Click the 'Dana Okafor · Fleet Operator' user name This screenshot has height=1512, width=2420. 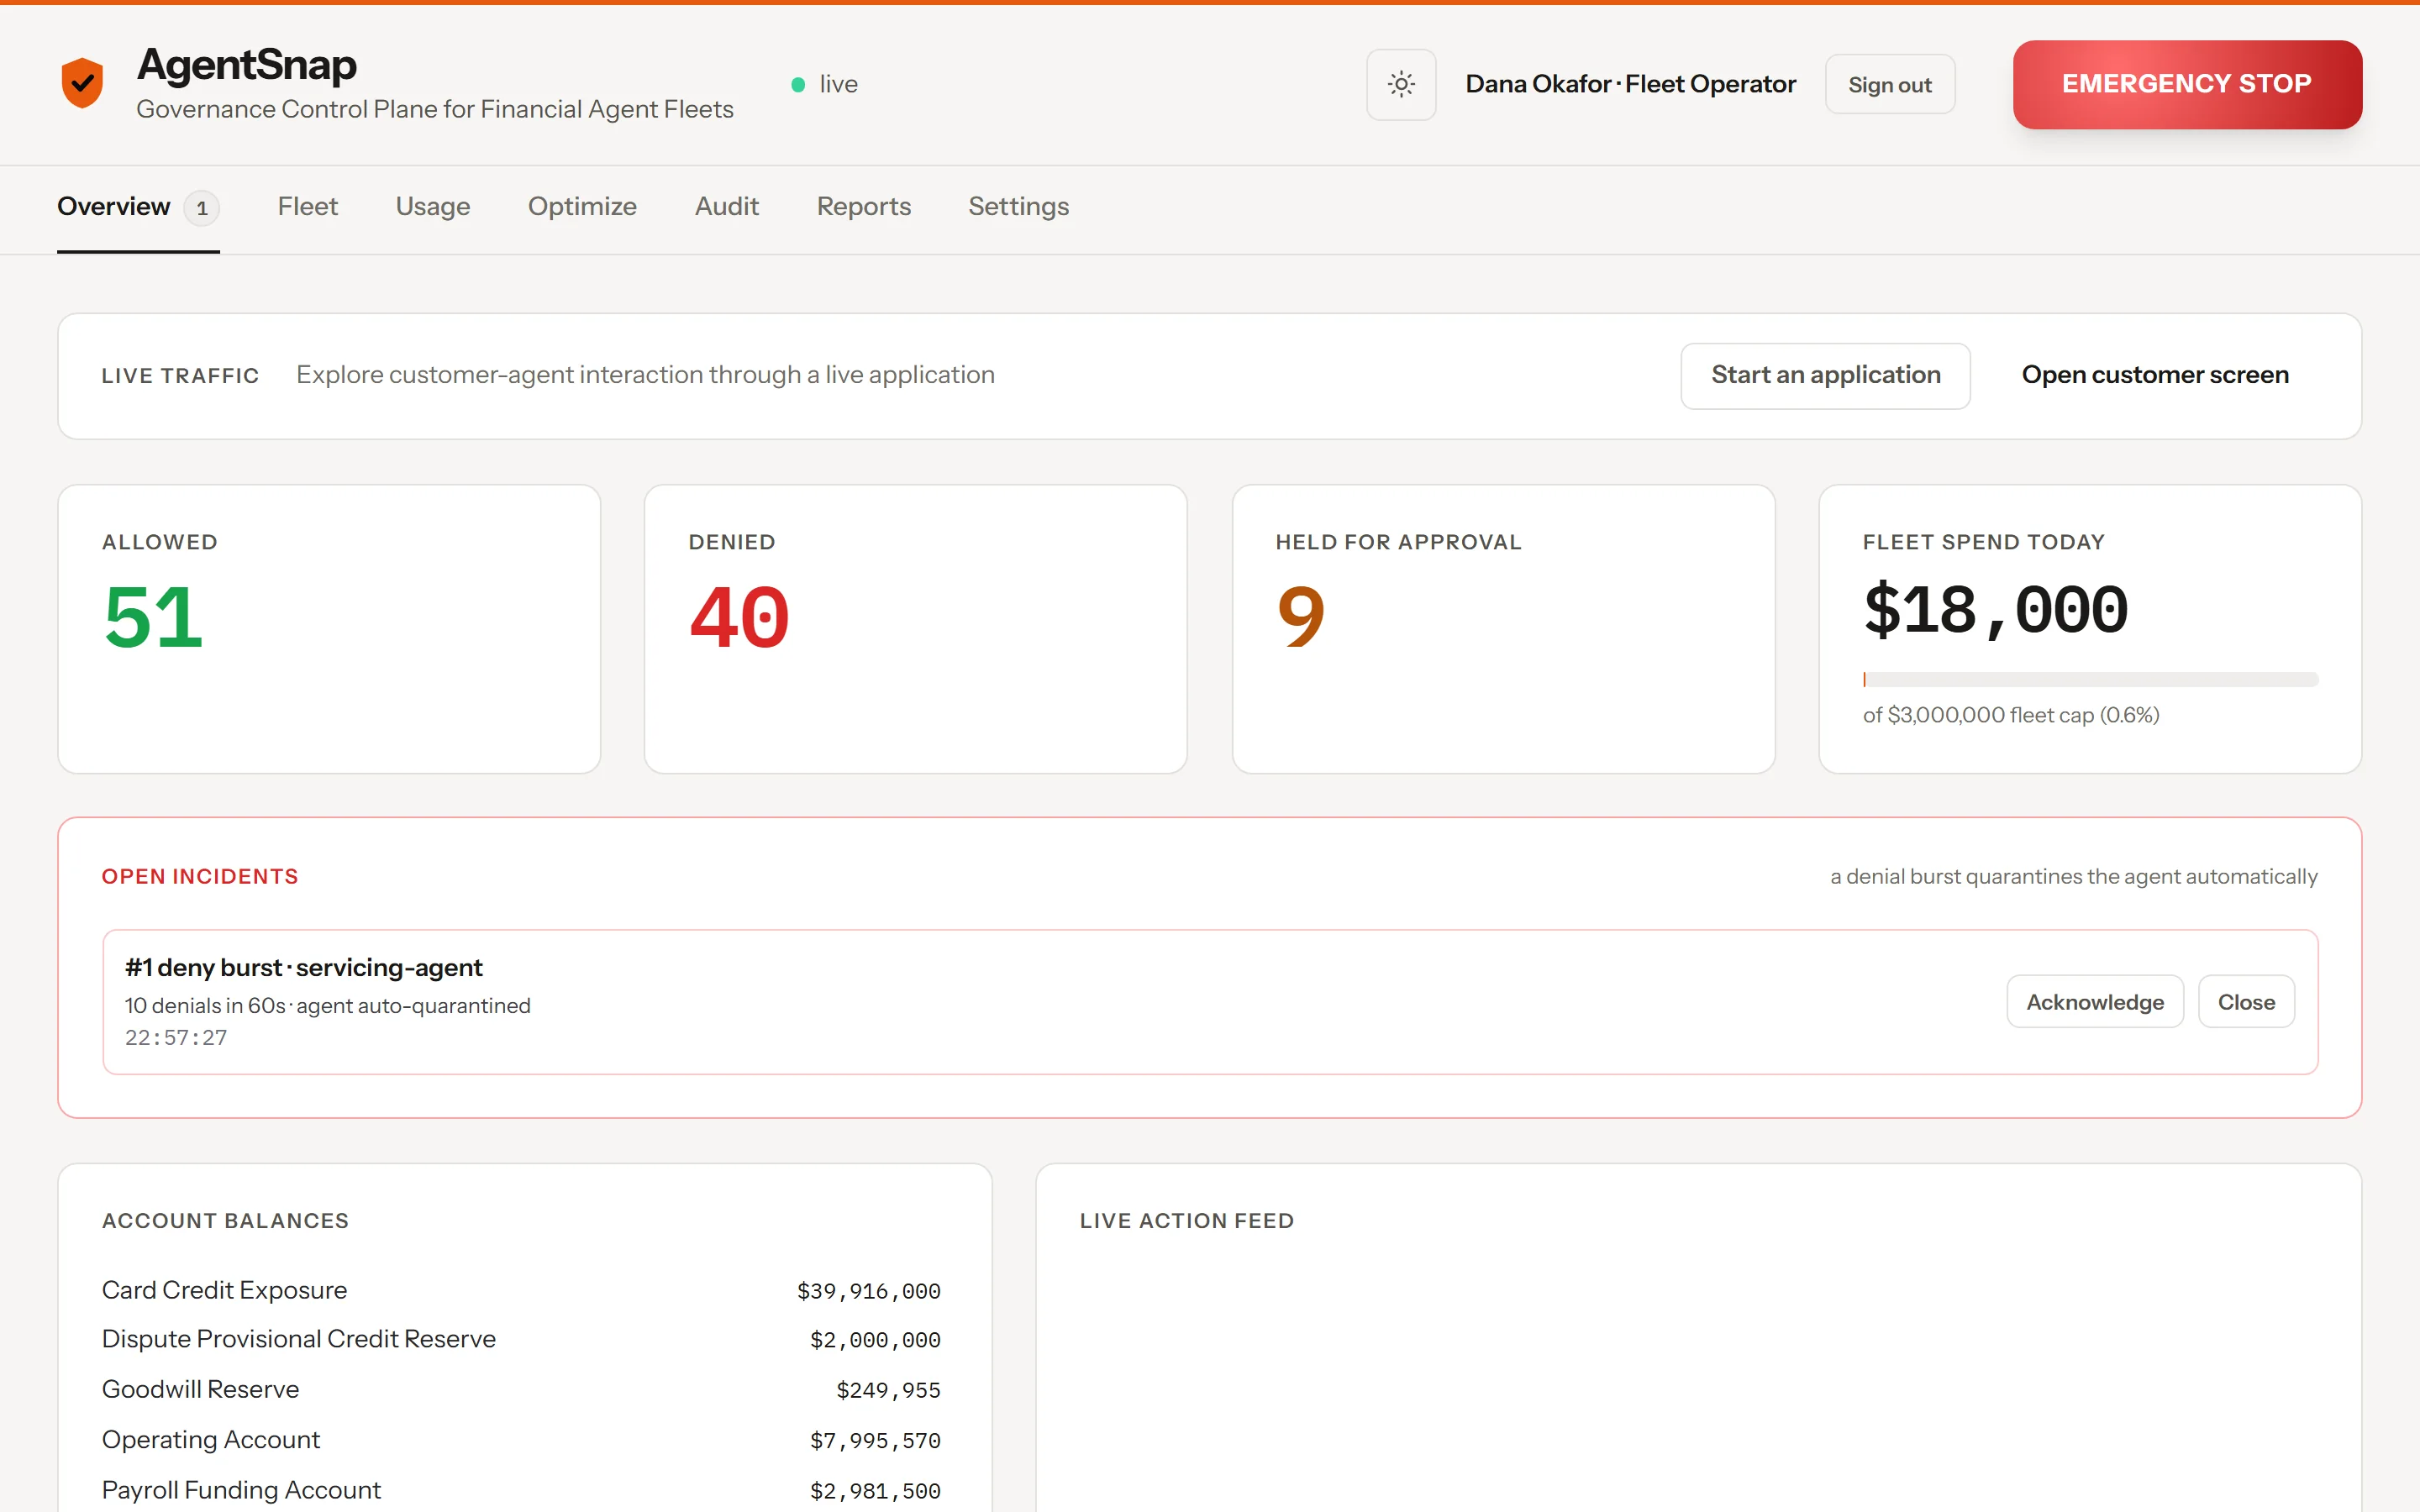click(x=1630, y=84)
